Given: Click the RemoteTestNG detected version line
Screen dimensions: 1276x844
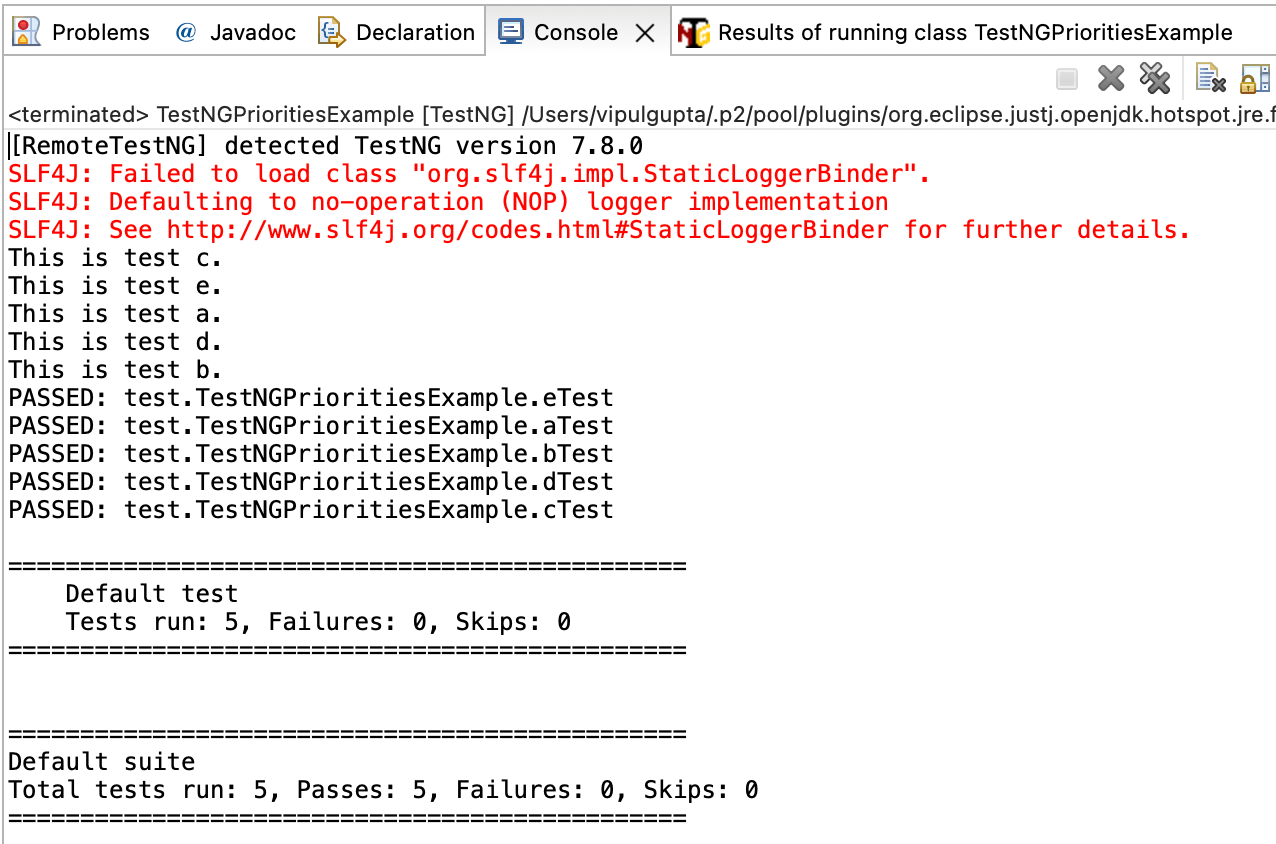Looking at the screenshot, I should [326, 146].
